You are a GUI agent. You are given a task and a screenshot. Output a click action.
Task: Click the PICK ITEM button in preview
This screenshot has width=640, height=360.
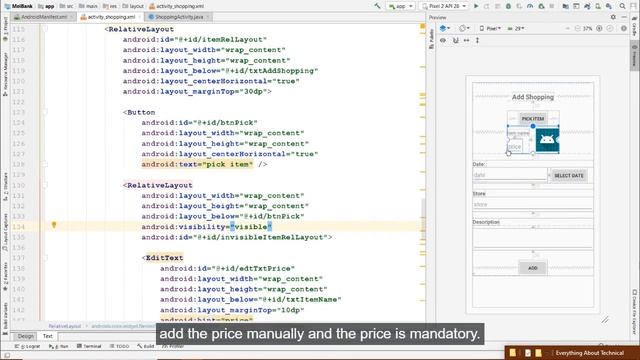point(533,119)
